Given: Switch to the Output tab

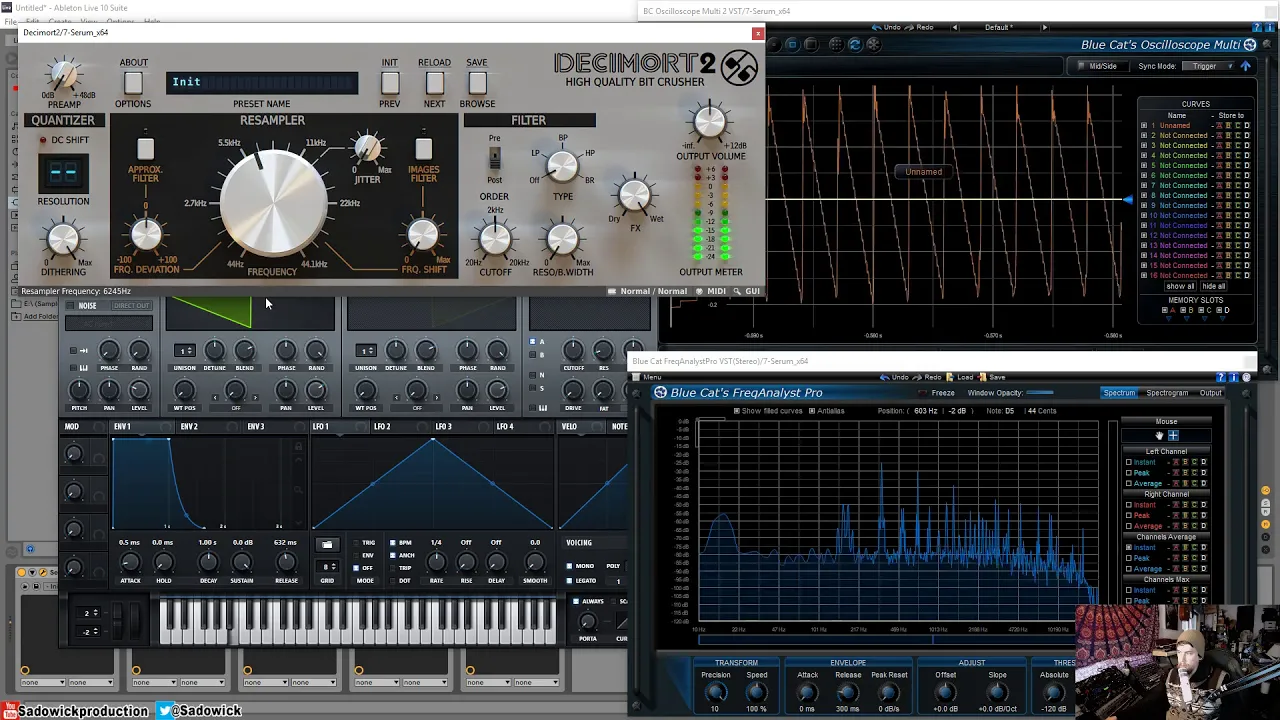Looking at the screenshot, I should (x=1211, y=393).
